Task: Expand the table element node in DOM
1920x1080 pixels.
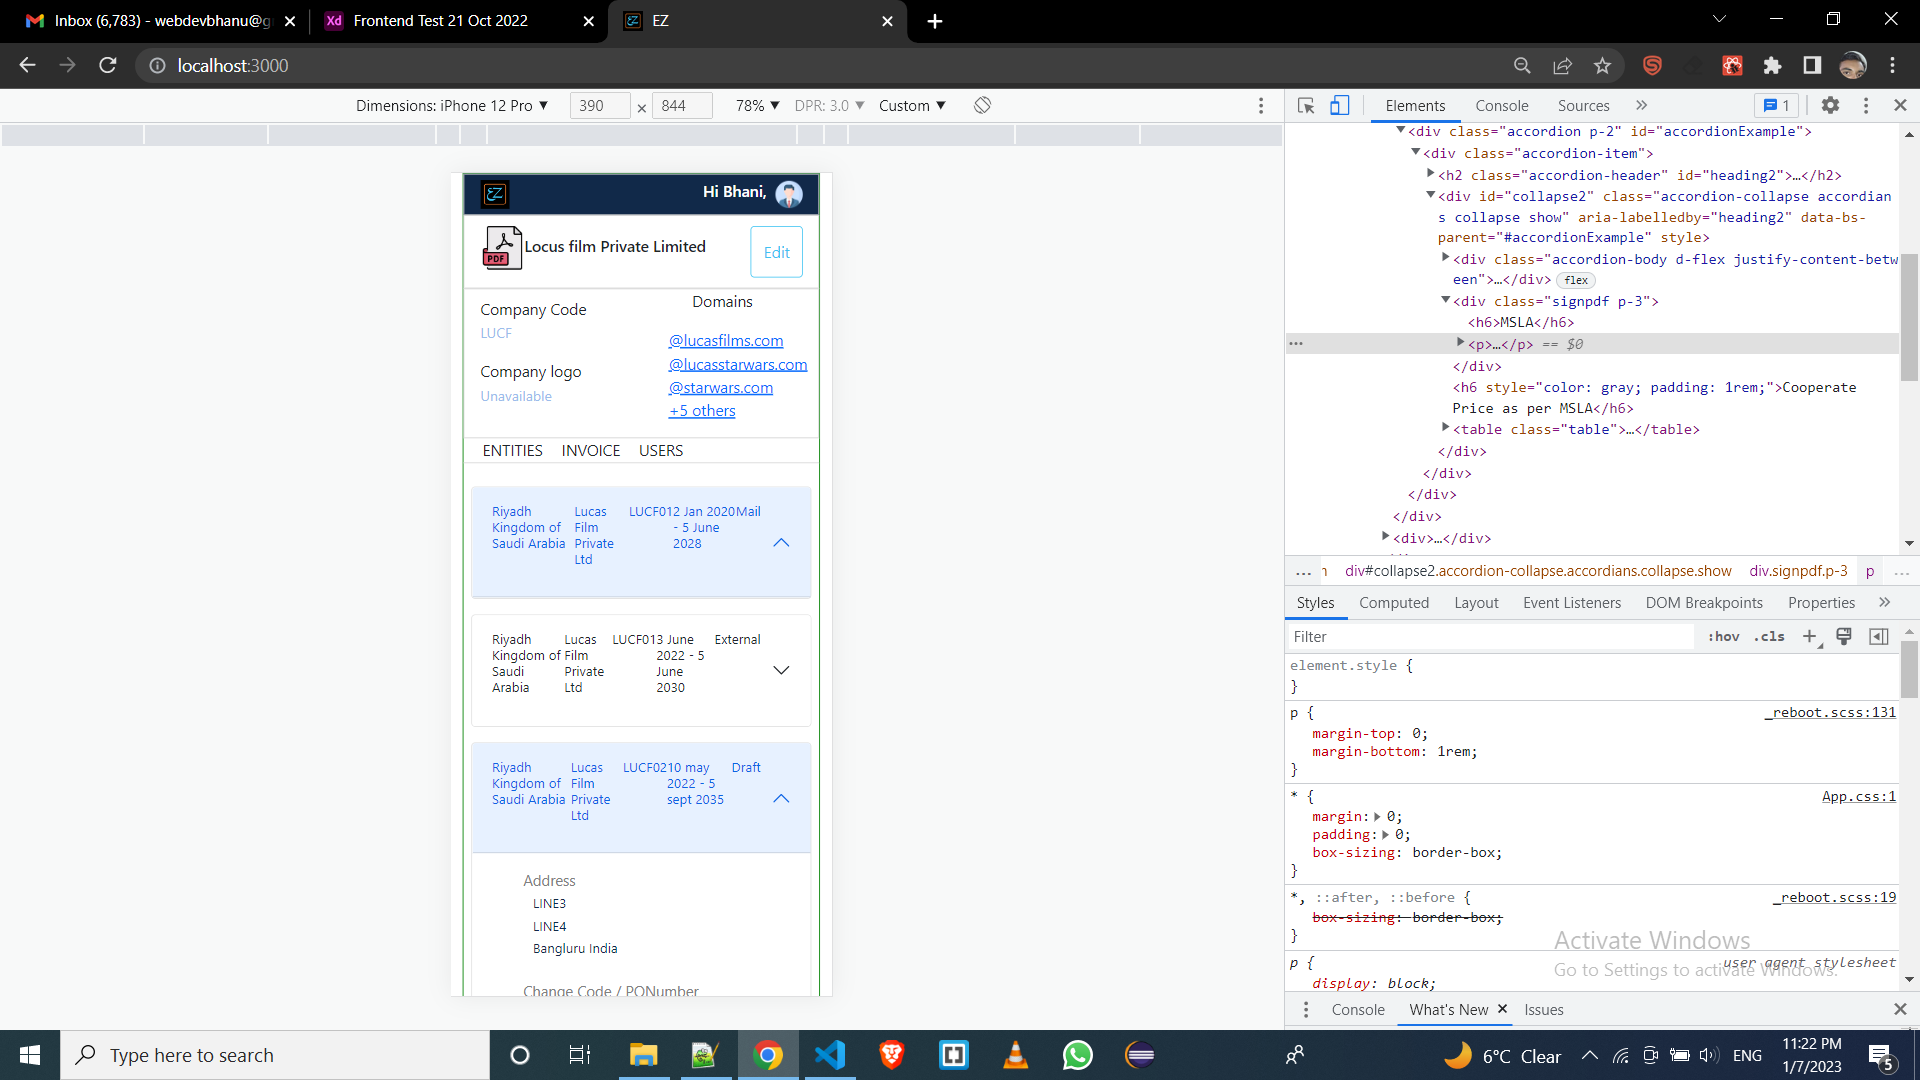Action: [x=1446, y=428]
